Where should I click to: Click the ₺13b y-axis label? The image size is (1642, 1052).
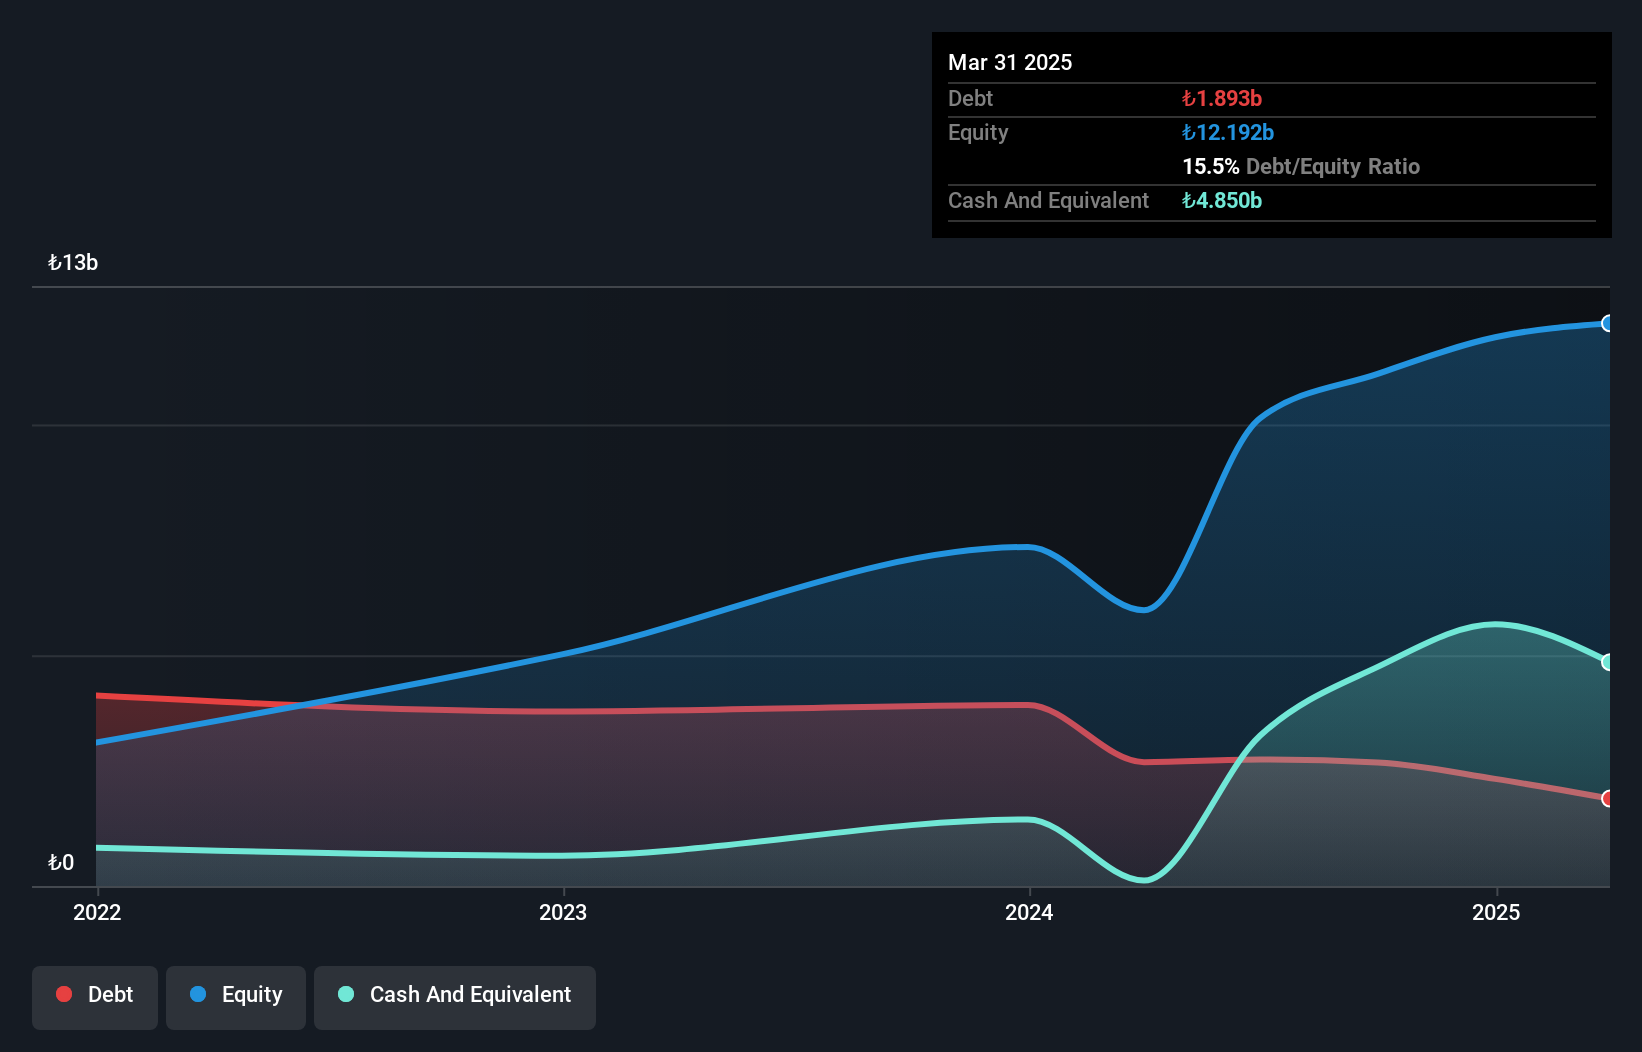tap(73, 263)
